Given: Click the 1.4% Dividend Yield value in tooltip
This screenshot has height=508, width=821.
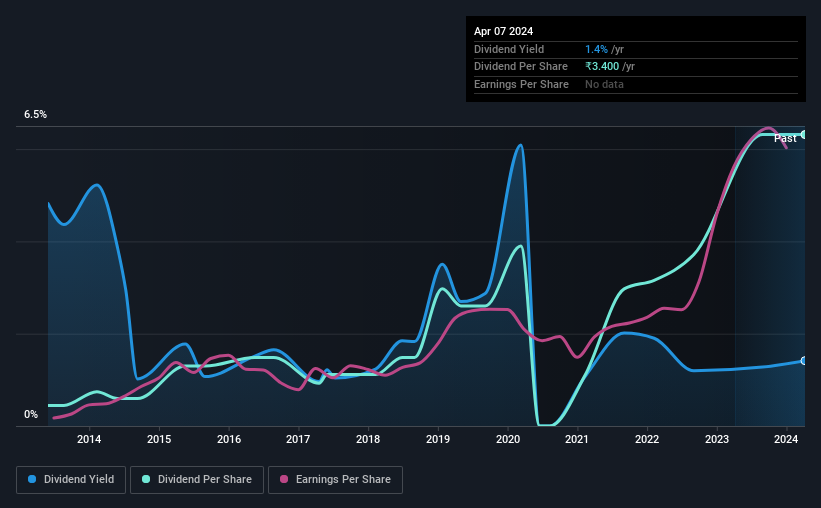Looking at the screenshot, I should [596, 49].
